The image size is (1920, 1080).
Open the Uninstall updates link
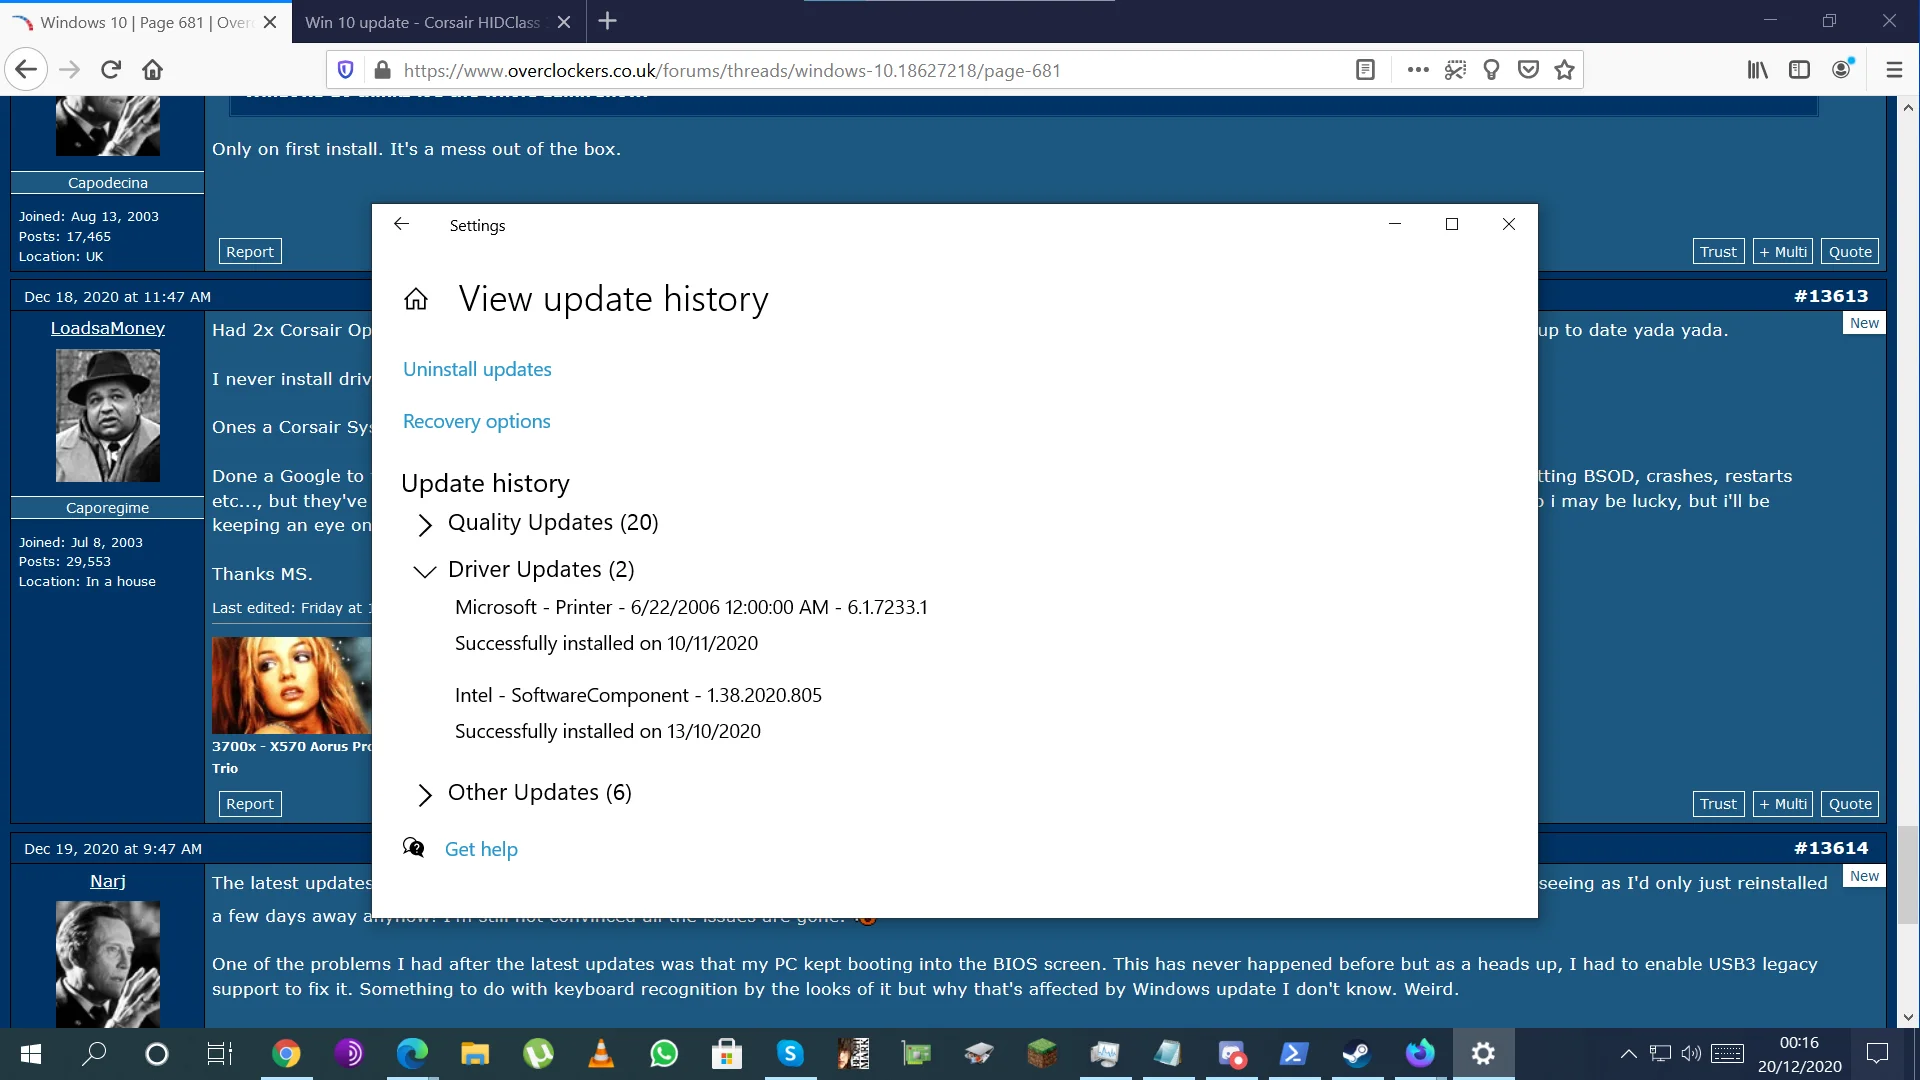pyautogui.click(x=477, y=369)
